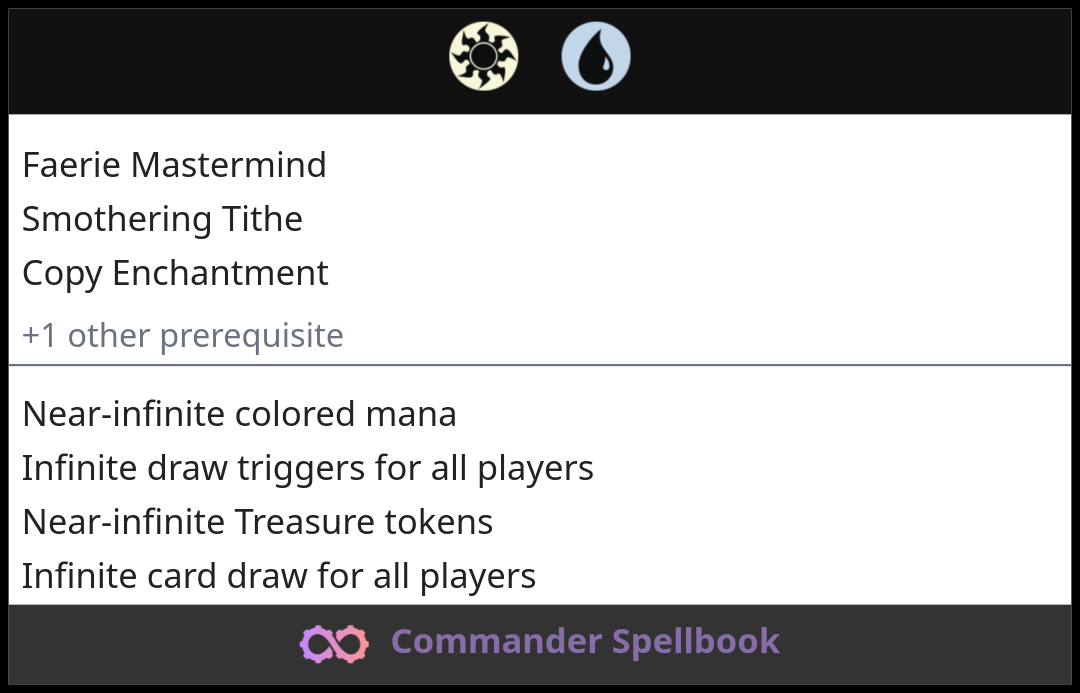Open the Copy Enchantment card entry

[176, 273]
